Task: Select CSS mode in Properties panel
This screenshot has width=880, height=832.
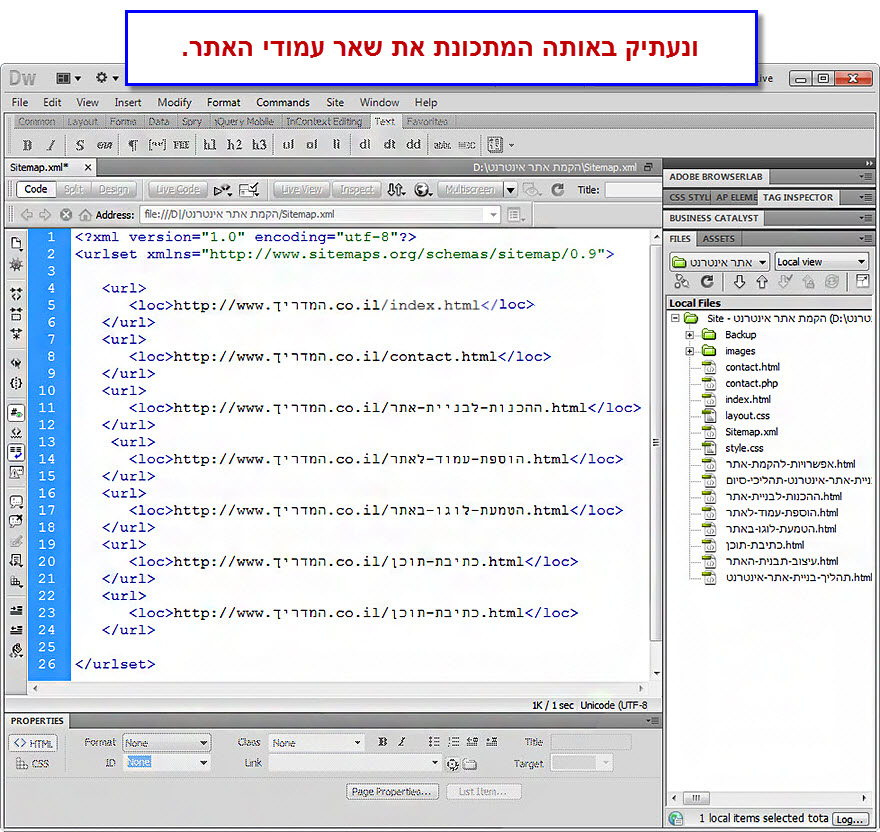Action: point(33,764)
